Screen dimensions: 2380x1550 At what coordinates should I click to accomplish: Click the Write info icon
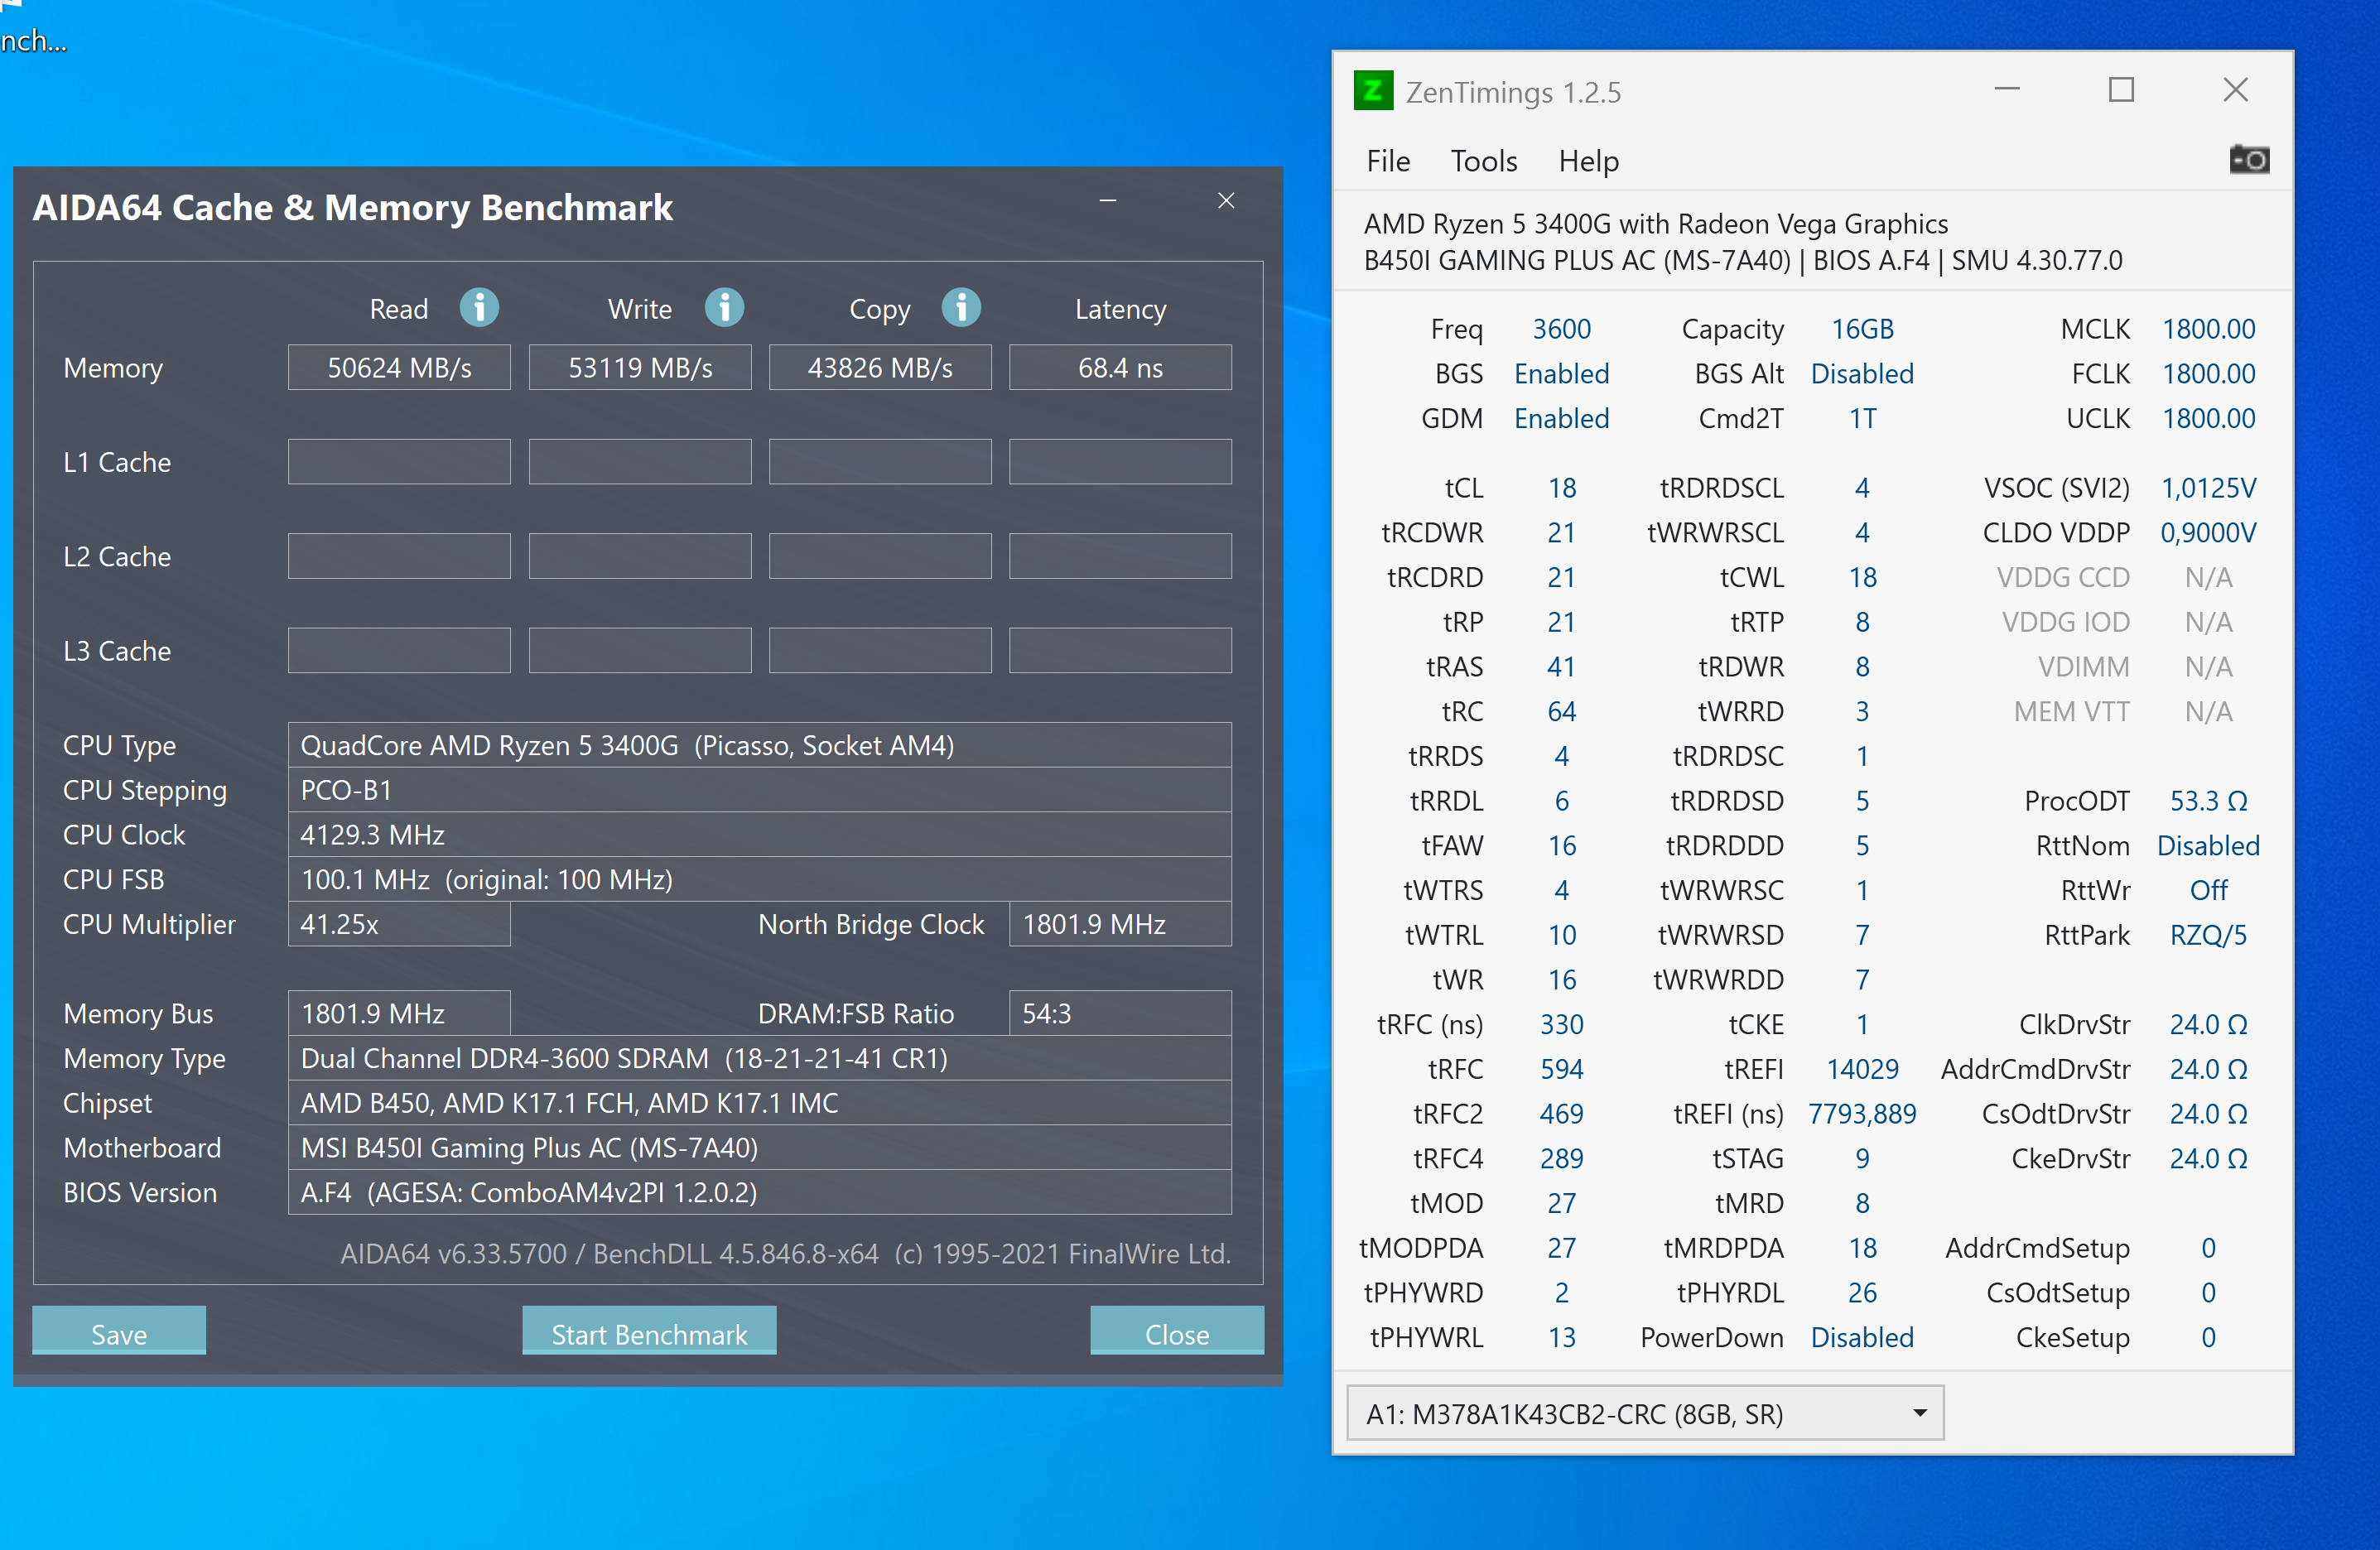[x=724, y=308]
